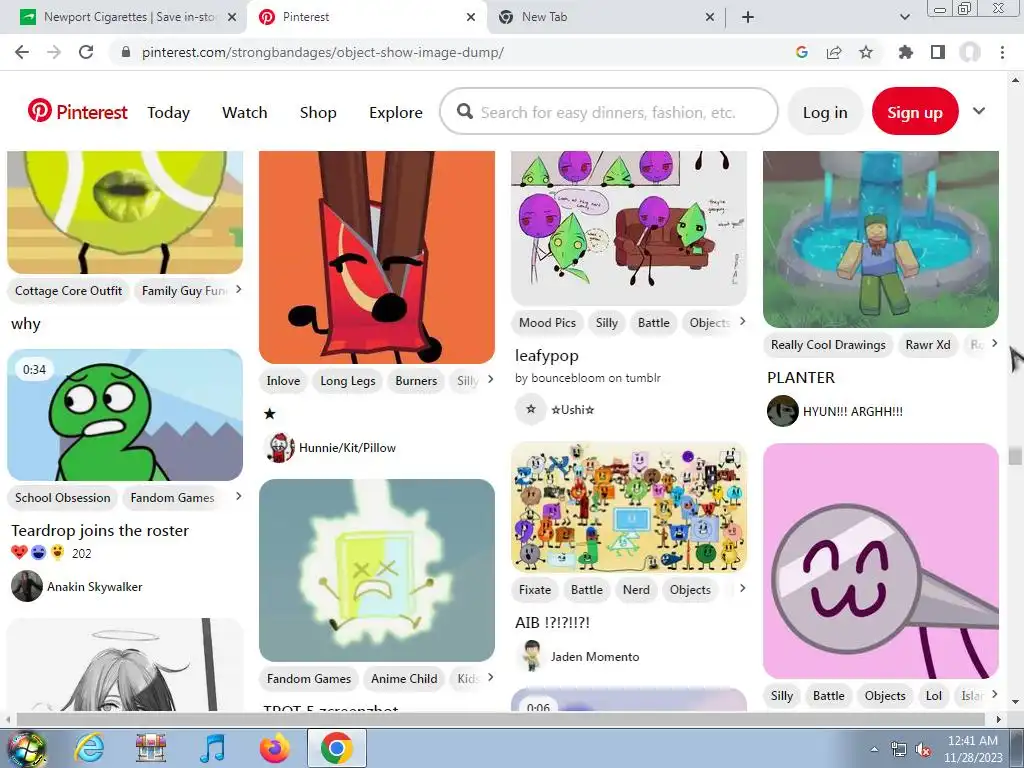The image size is (1024, 768).
Task: Click the HYUN!!! ARGHH!!! profile link
Action: click(x=853, y=411)
